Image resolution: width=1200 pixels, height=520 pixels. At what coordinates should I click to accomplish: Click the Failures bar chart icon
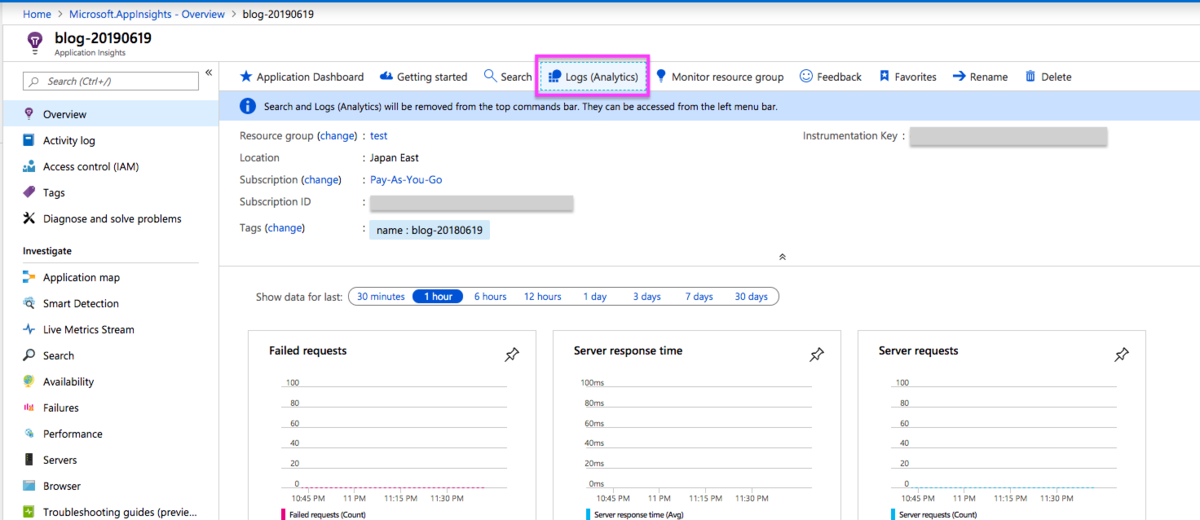click(x=29, y=407)
